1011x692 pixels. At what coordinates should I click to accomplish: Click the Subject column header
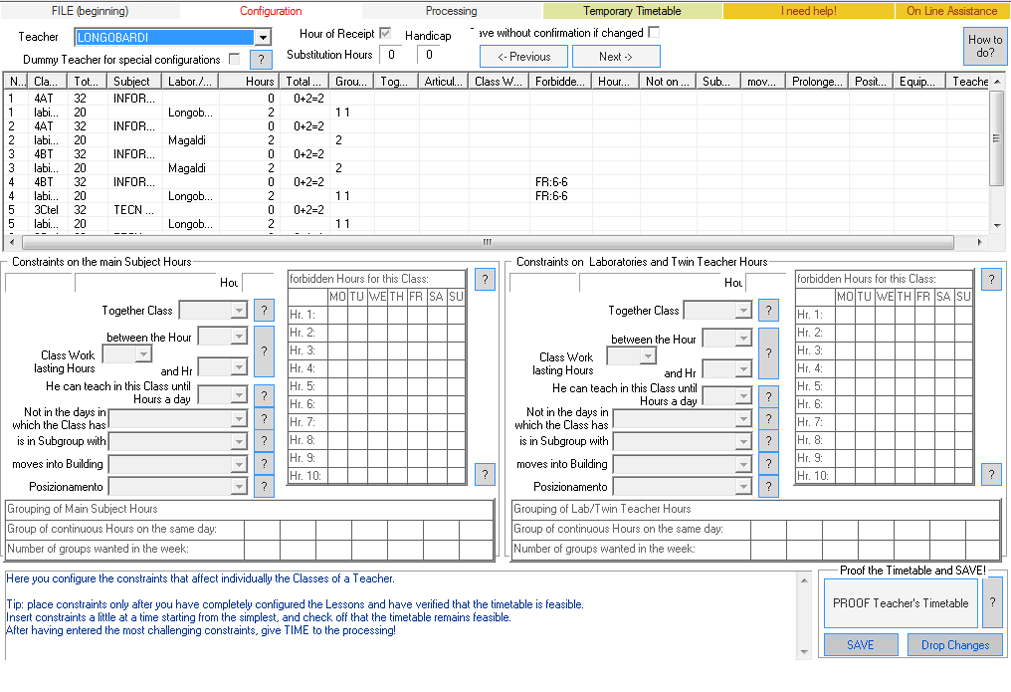135,81
